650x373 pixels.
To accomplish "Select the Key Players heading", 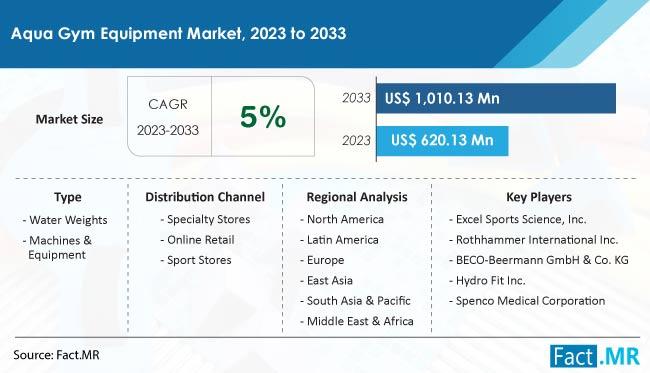I will (538, 197).
